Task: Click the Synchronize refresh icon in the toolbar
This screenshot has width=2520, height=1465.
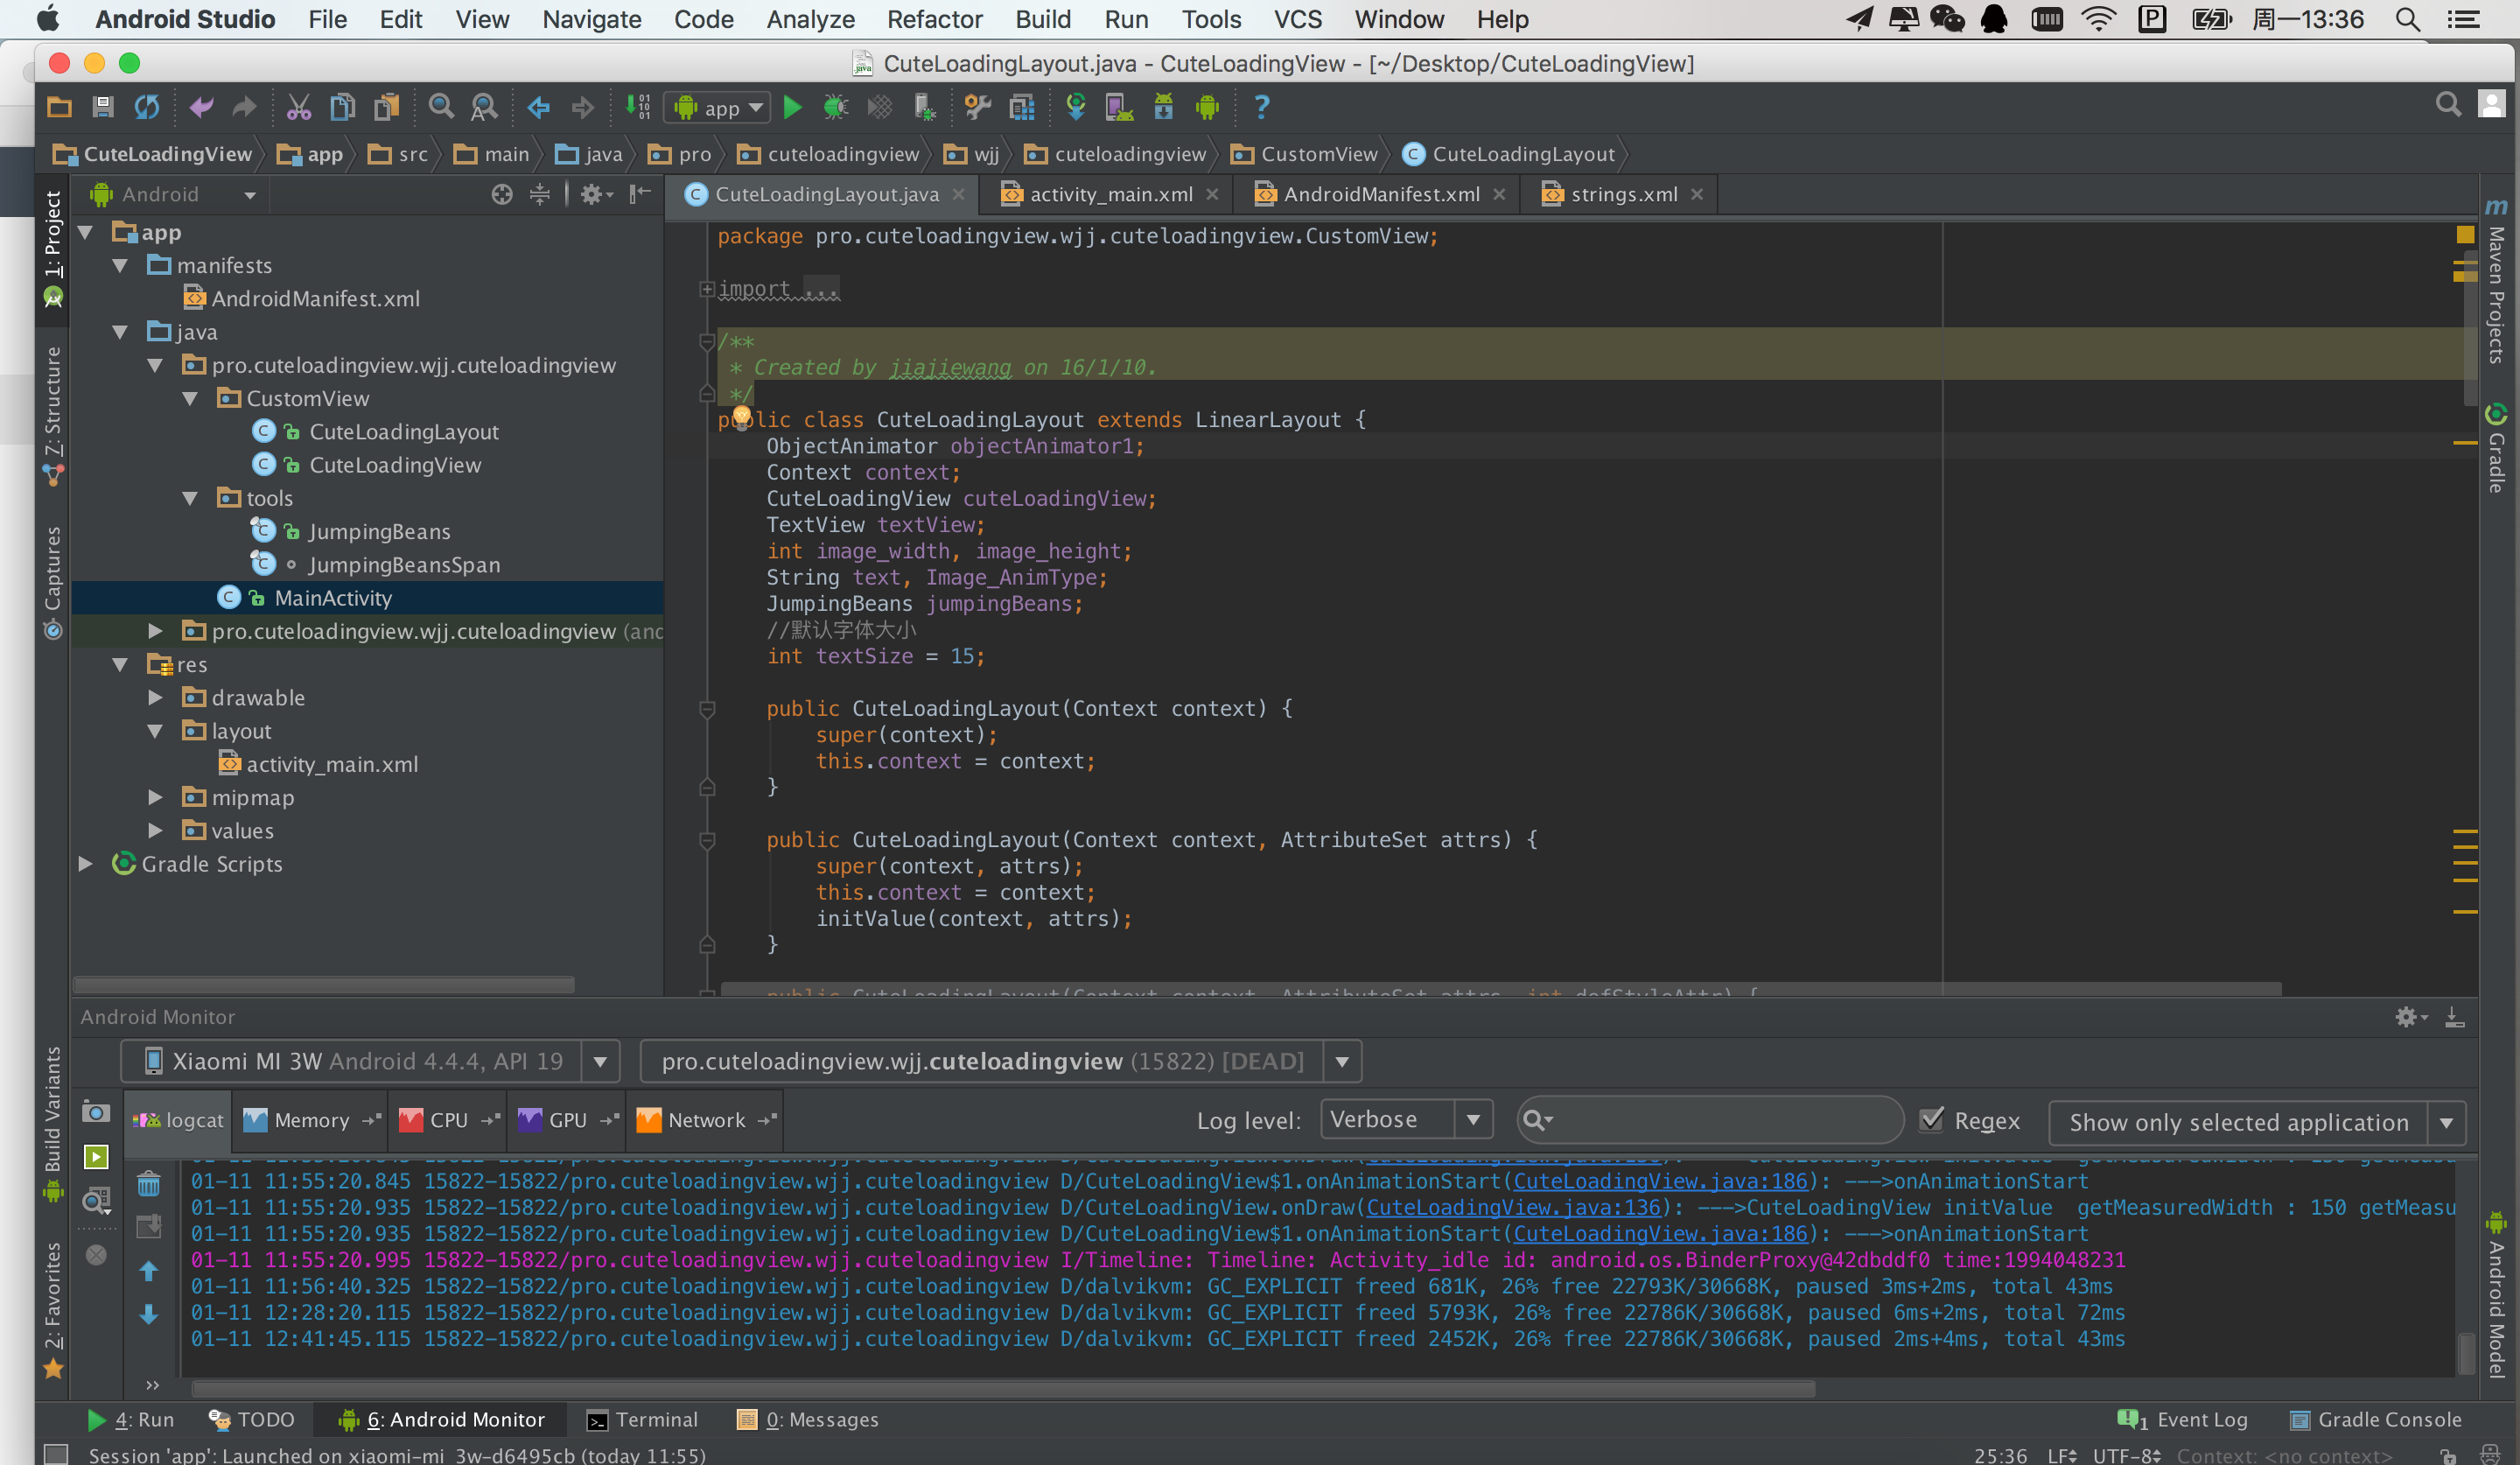Action: tap(147, 107)
